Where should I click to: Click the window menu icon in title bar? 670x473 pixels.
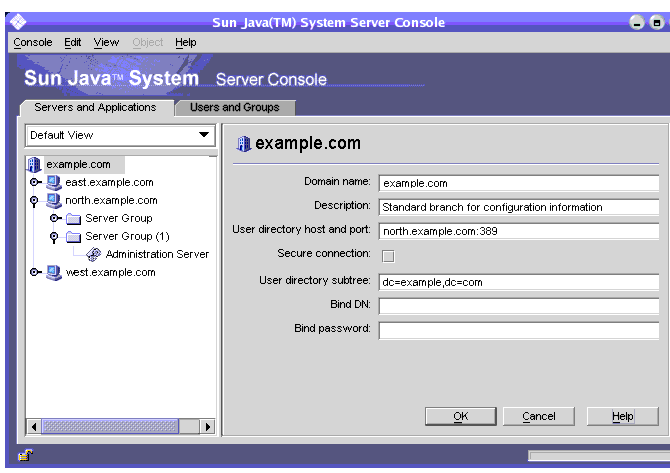pos(18,21)
